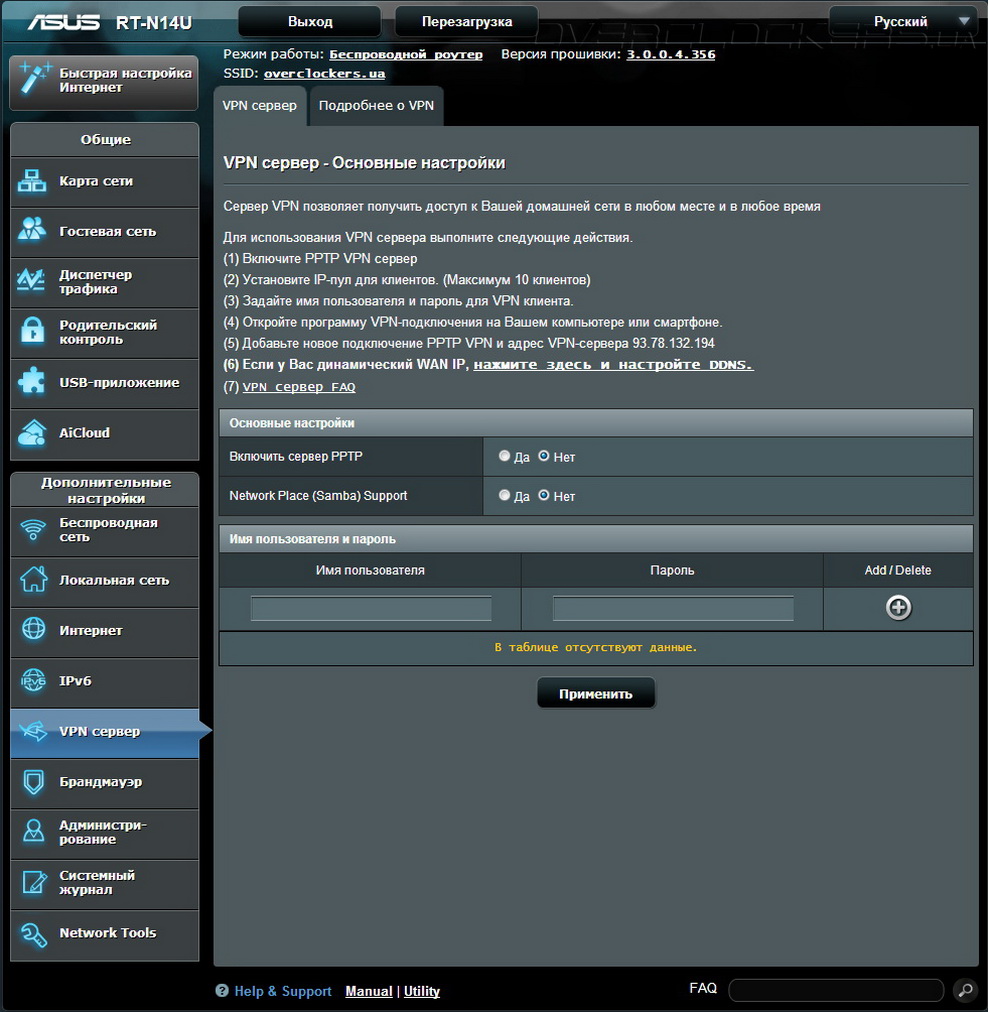
Task: Switch to Подробнее о VPN tab
Action: coord(376,105)
